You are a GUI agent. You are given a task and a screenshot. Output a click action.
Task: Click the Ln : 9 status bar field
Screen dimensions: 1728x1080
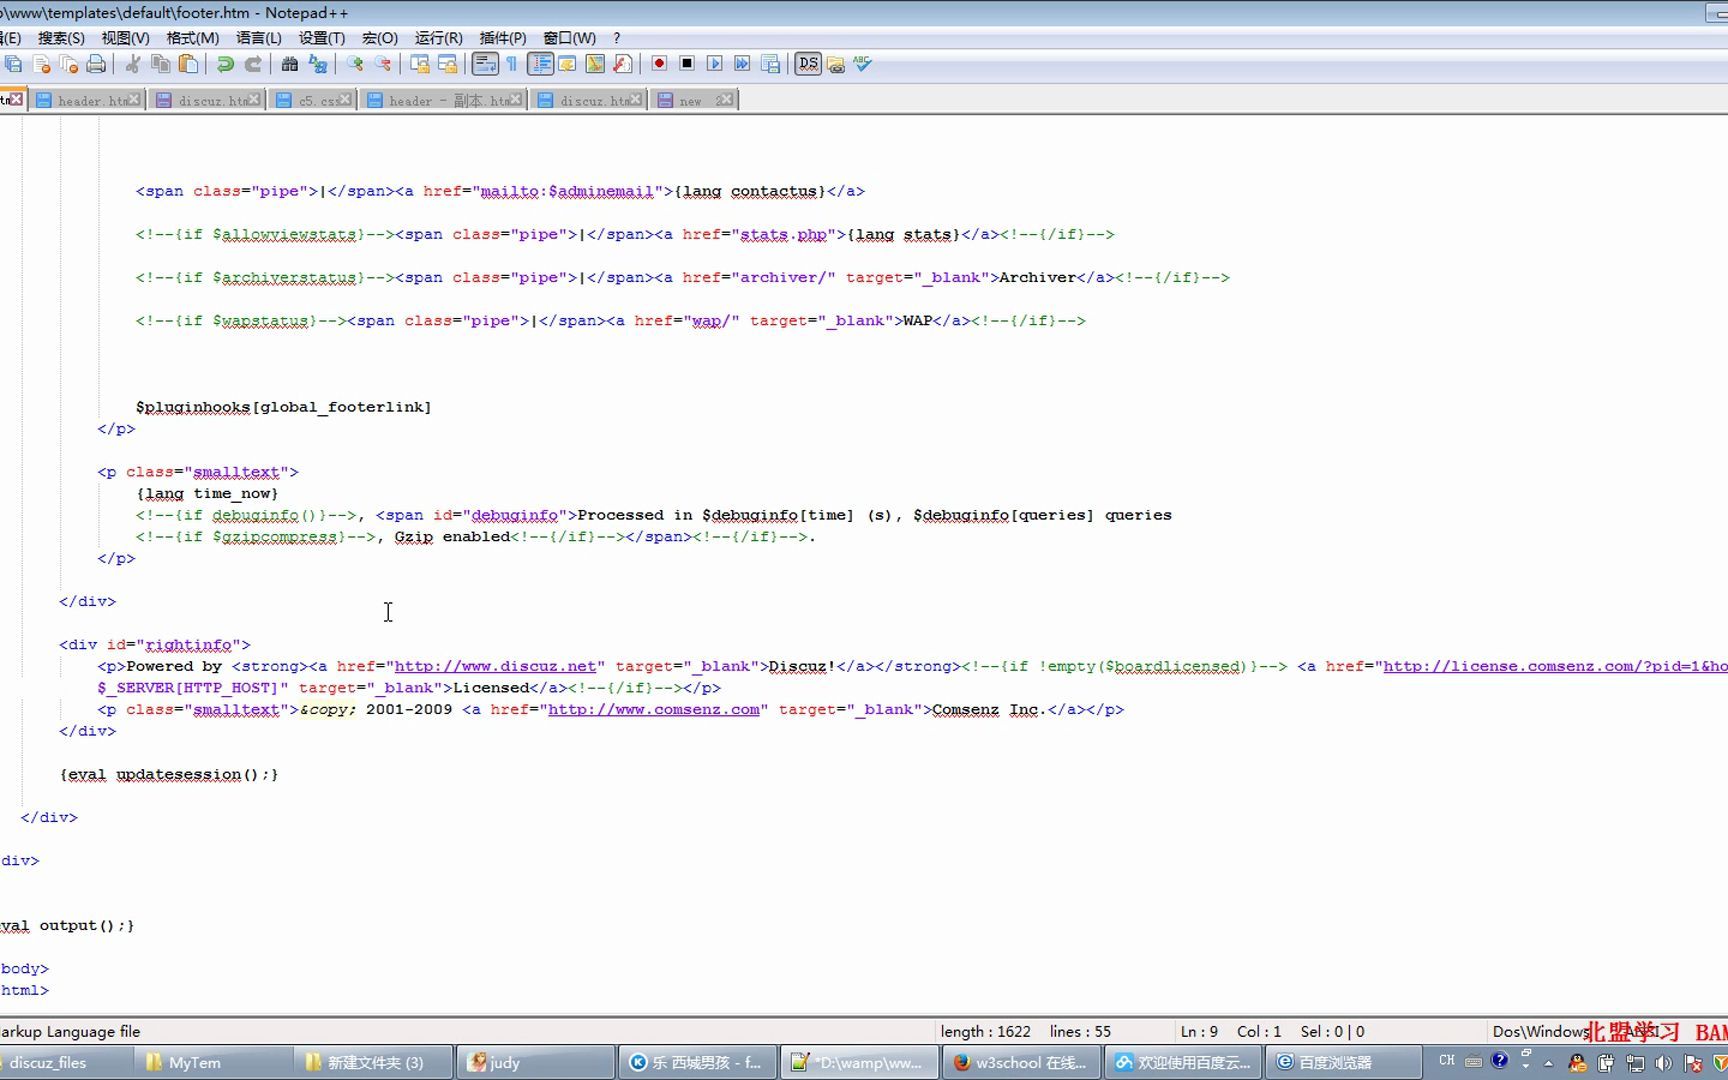(1199, 1031)
